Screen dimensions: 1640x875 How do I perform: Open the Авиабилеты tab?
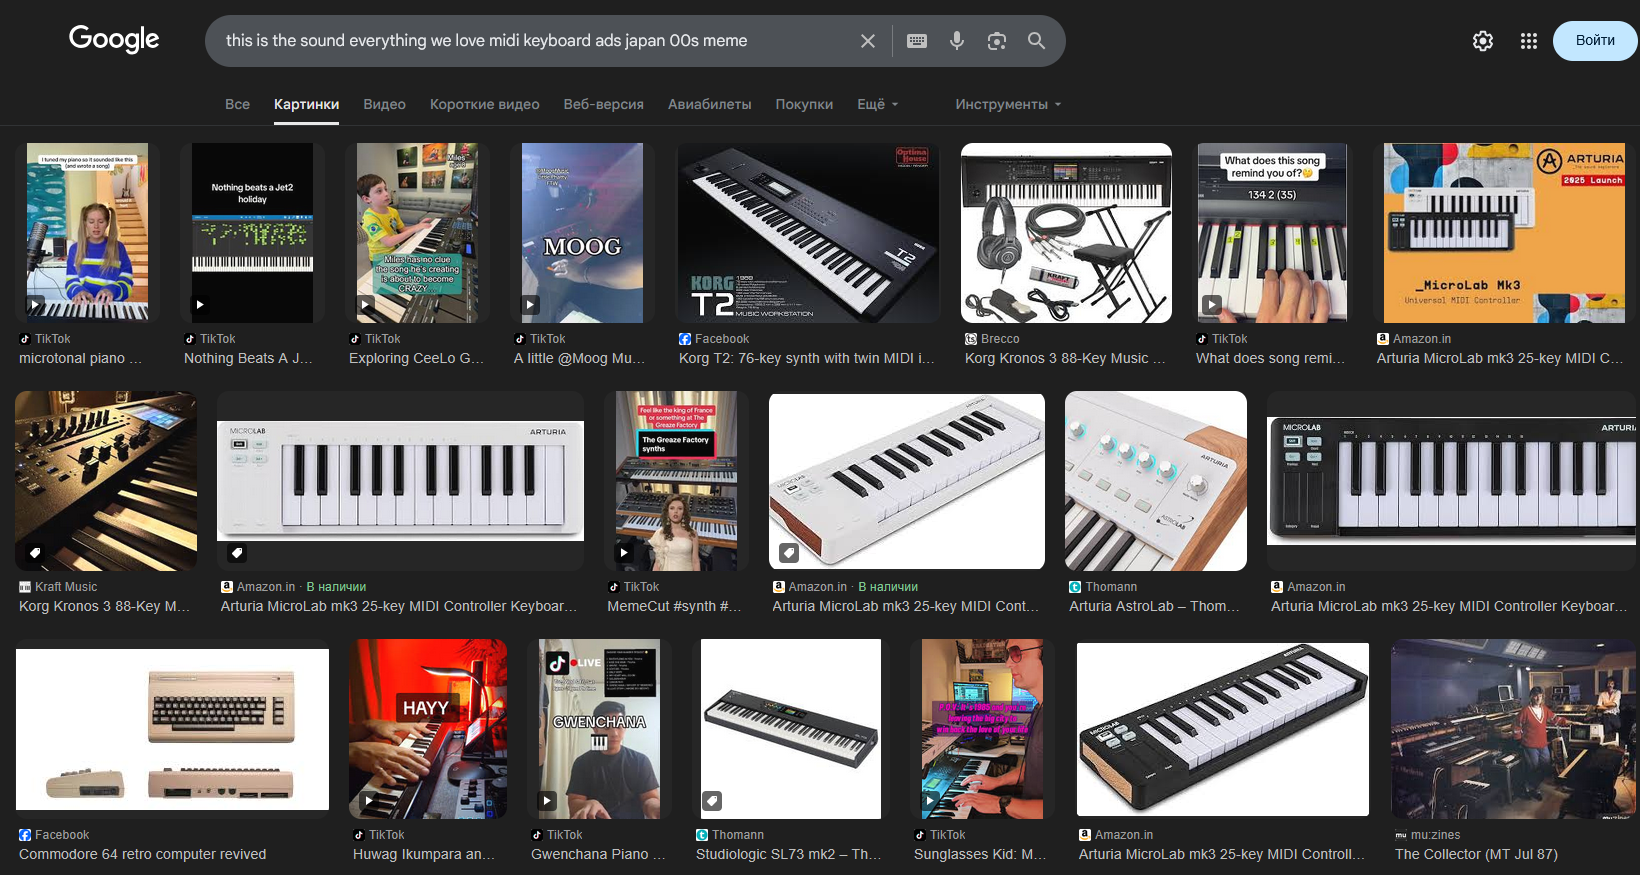709,104
